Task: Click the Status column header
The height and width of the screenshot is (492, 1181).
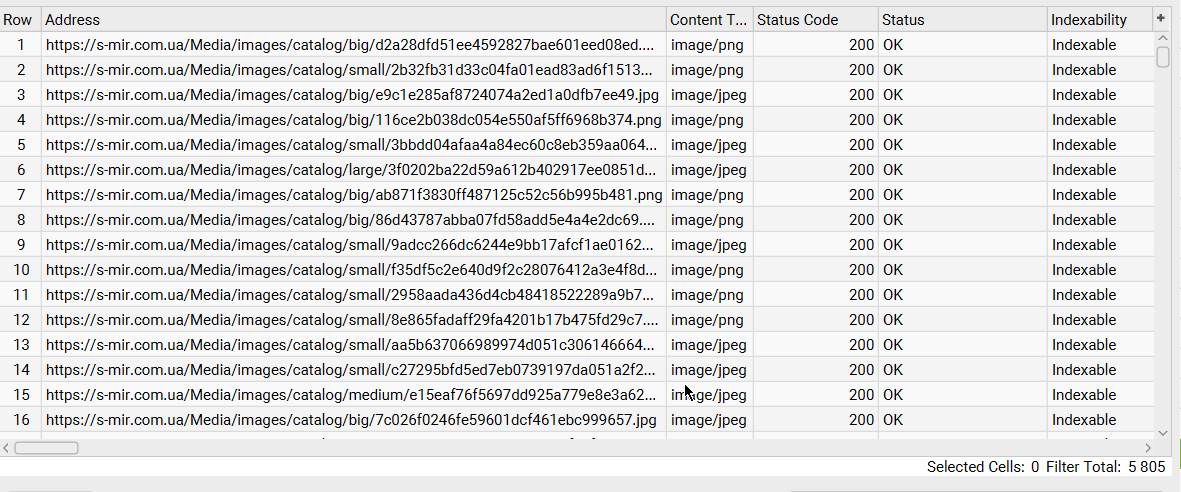Action: pyautogui.click(x=962, y=20)
